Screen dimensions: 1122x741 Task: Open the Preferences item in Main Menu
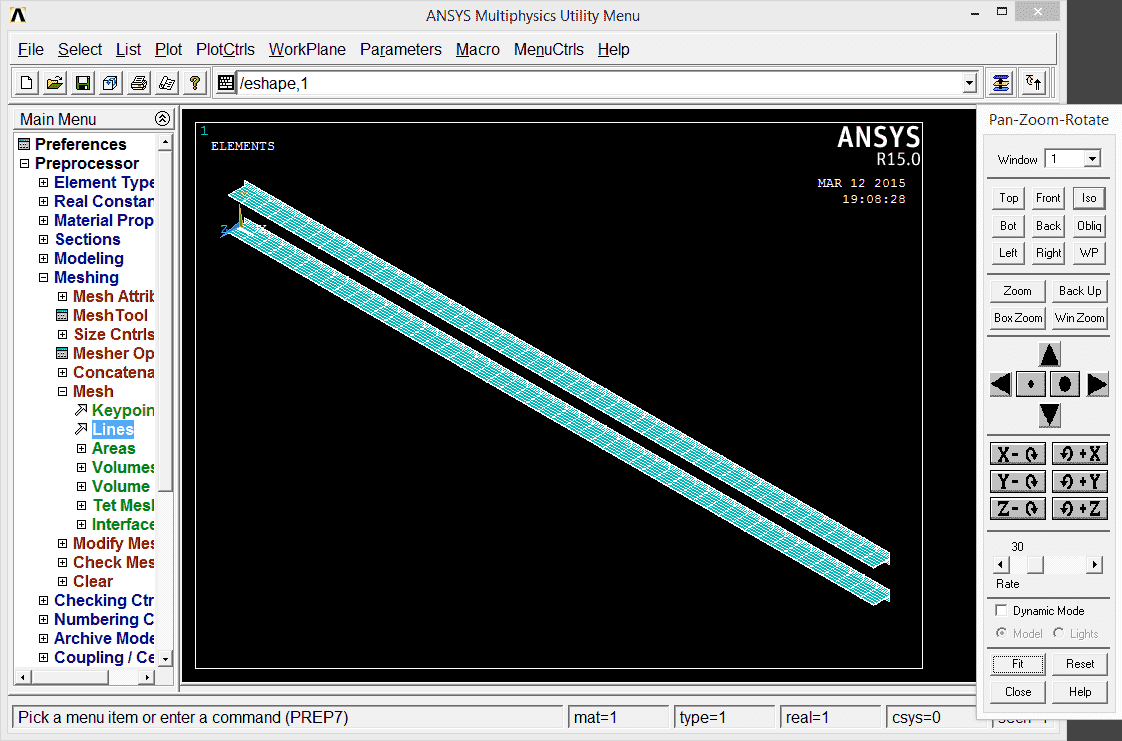80,144
